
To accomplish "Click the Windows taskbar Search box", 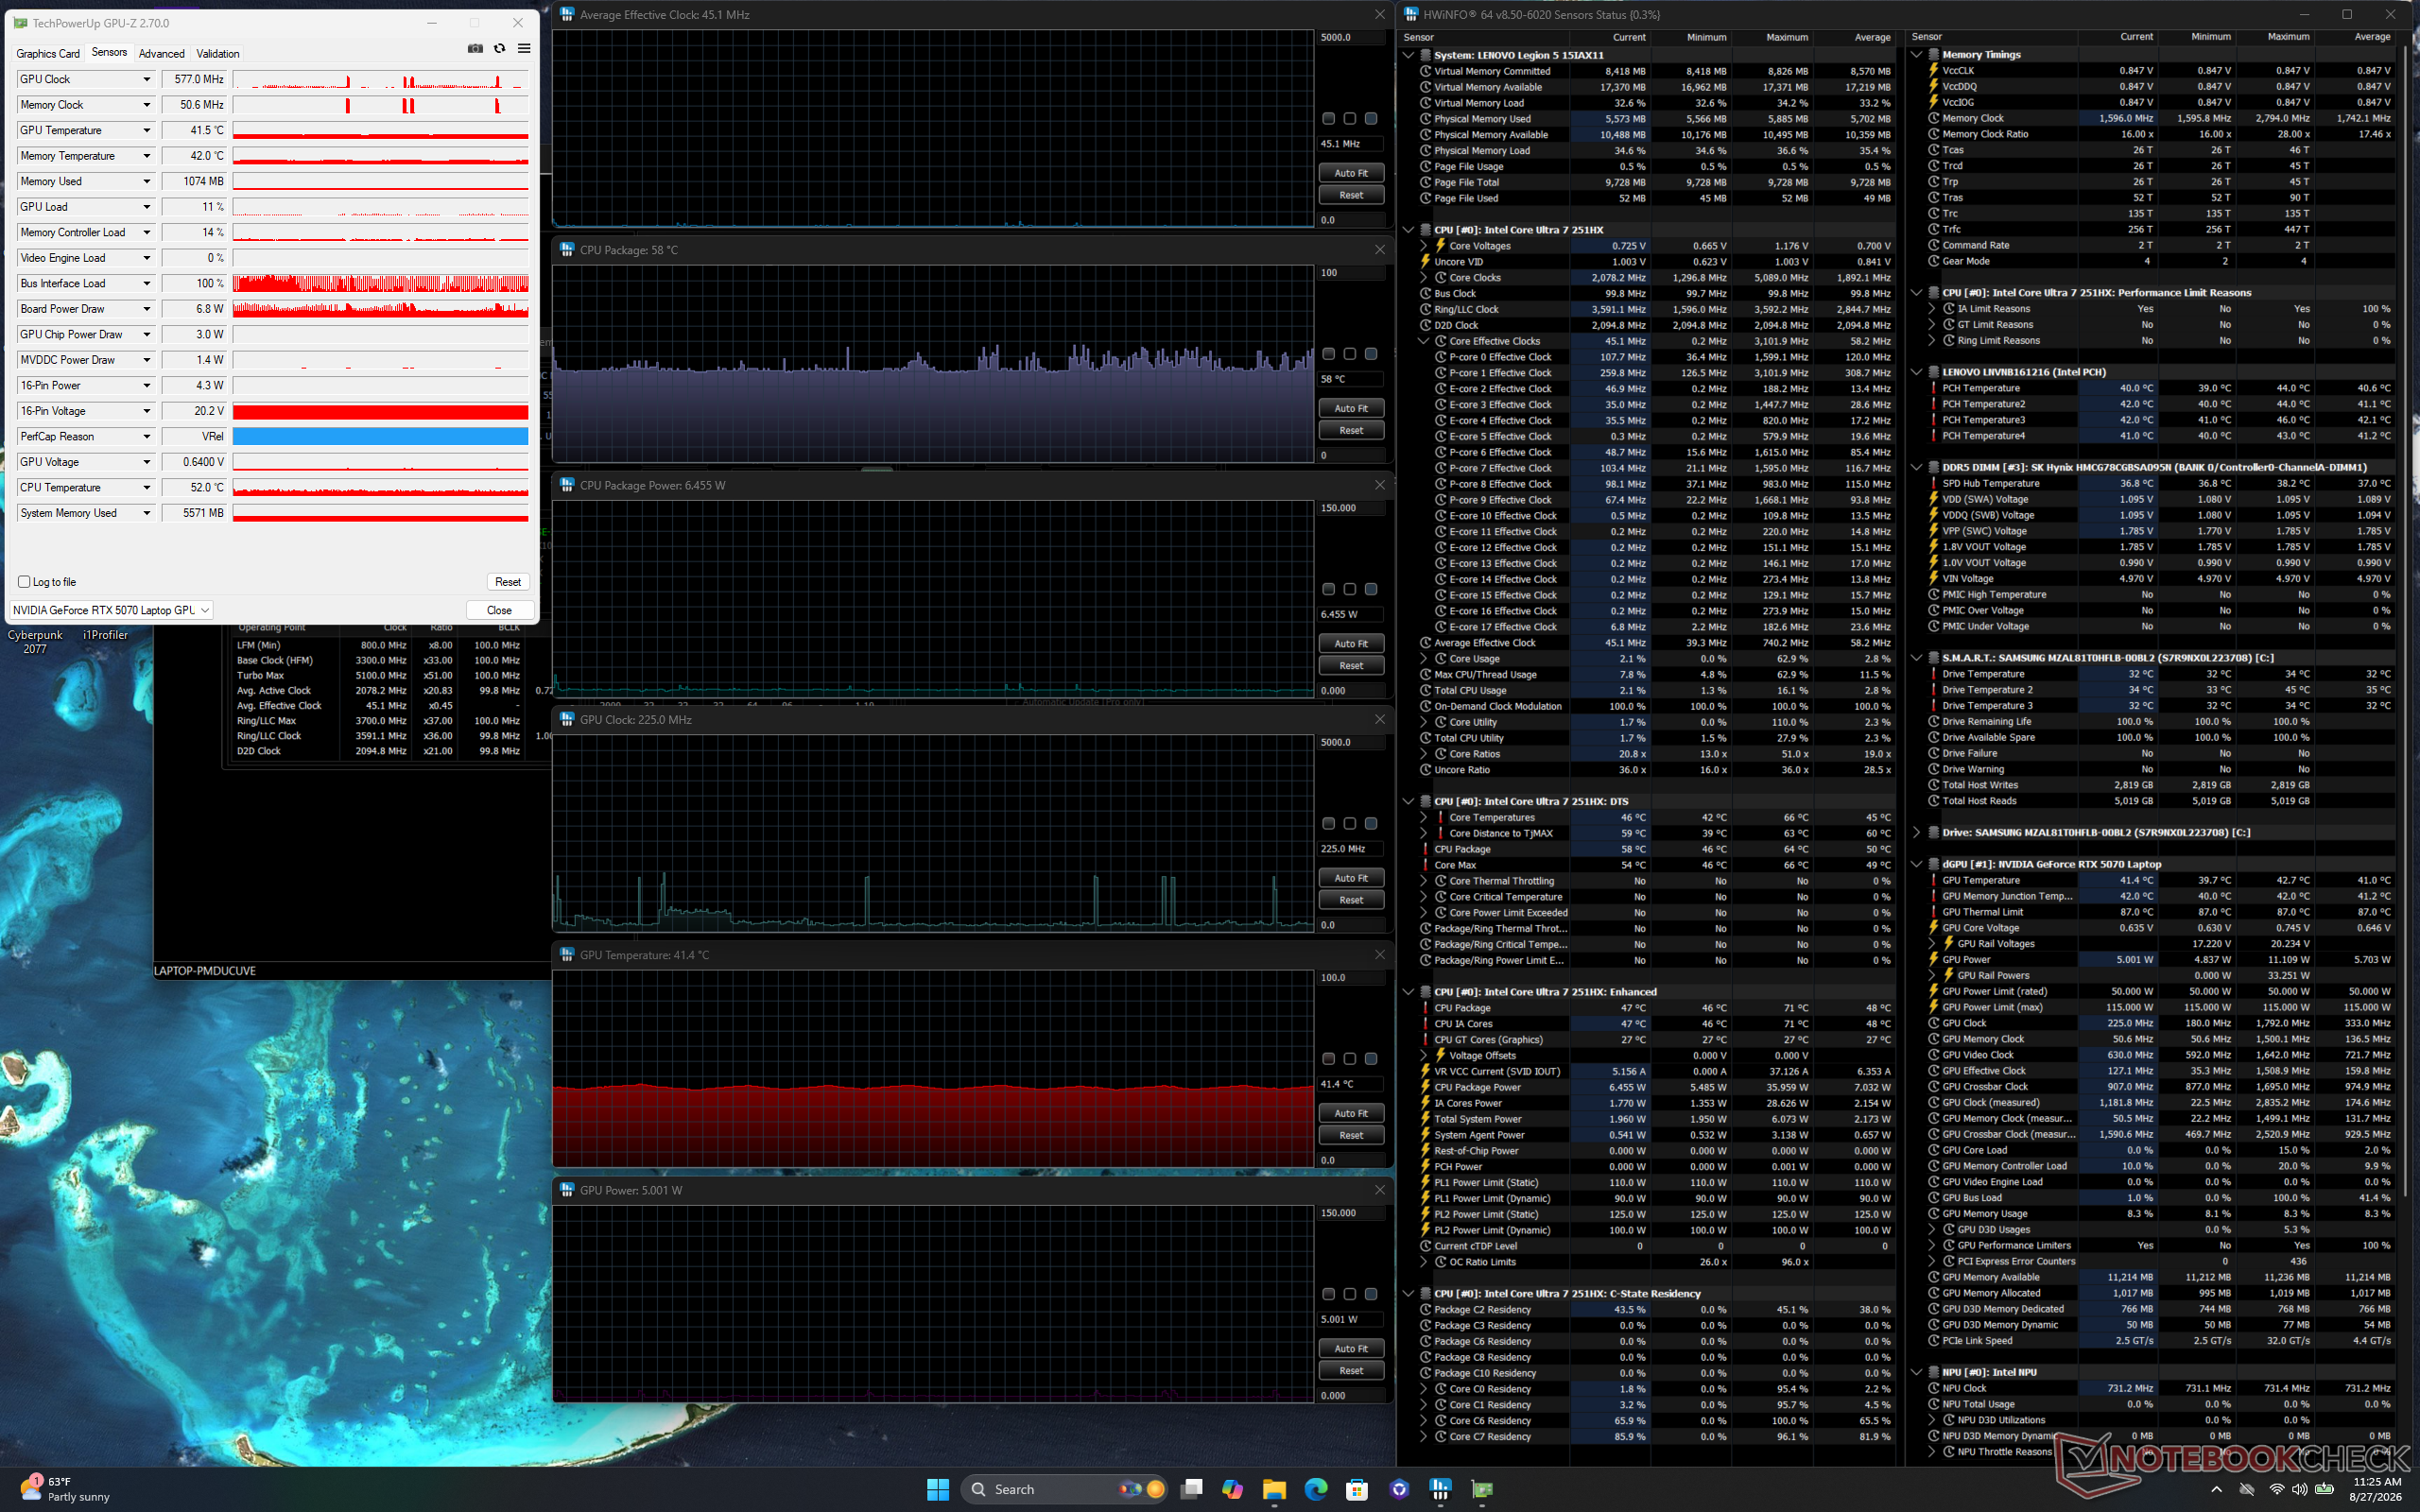I will (1065, 1489).
